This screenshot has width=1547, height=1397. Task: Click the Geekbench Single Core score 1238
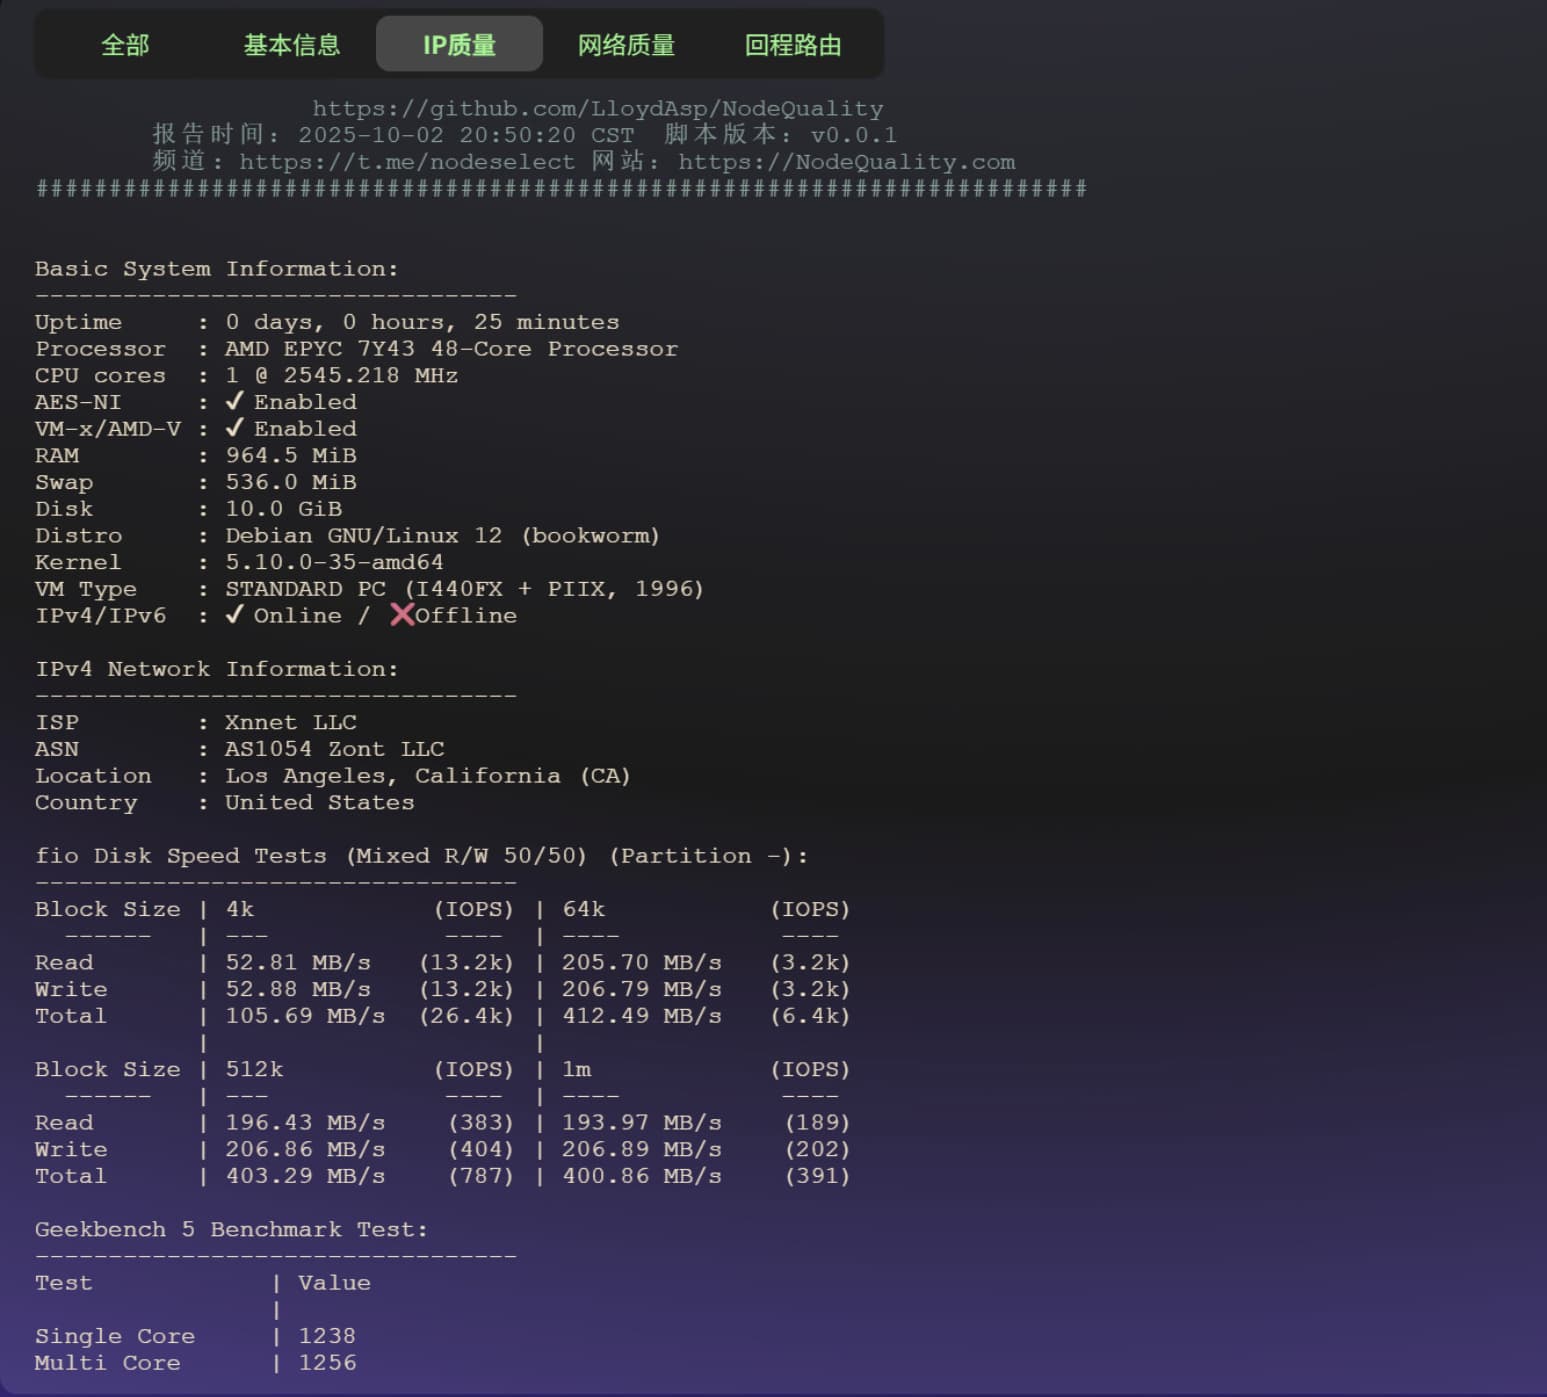point(327,1336)
